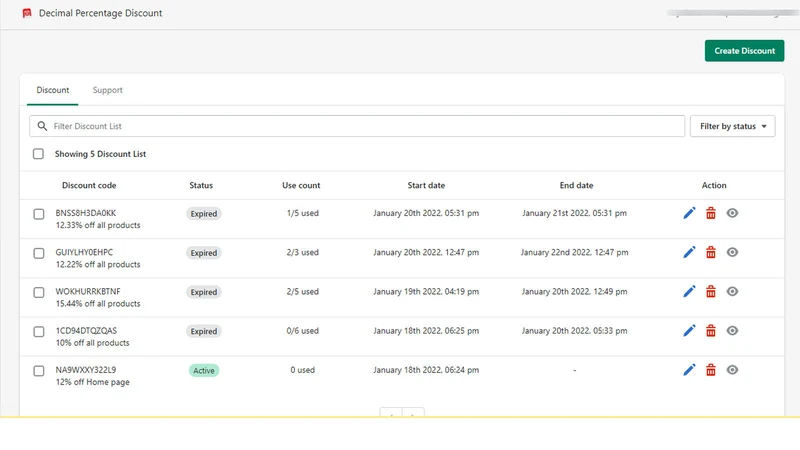Check the NA9WXXY322L9 row checkbox

(x=39, y=371)
